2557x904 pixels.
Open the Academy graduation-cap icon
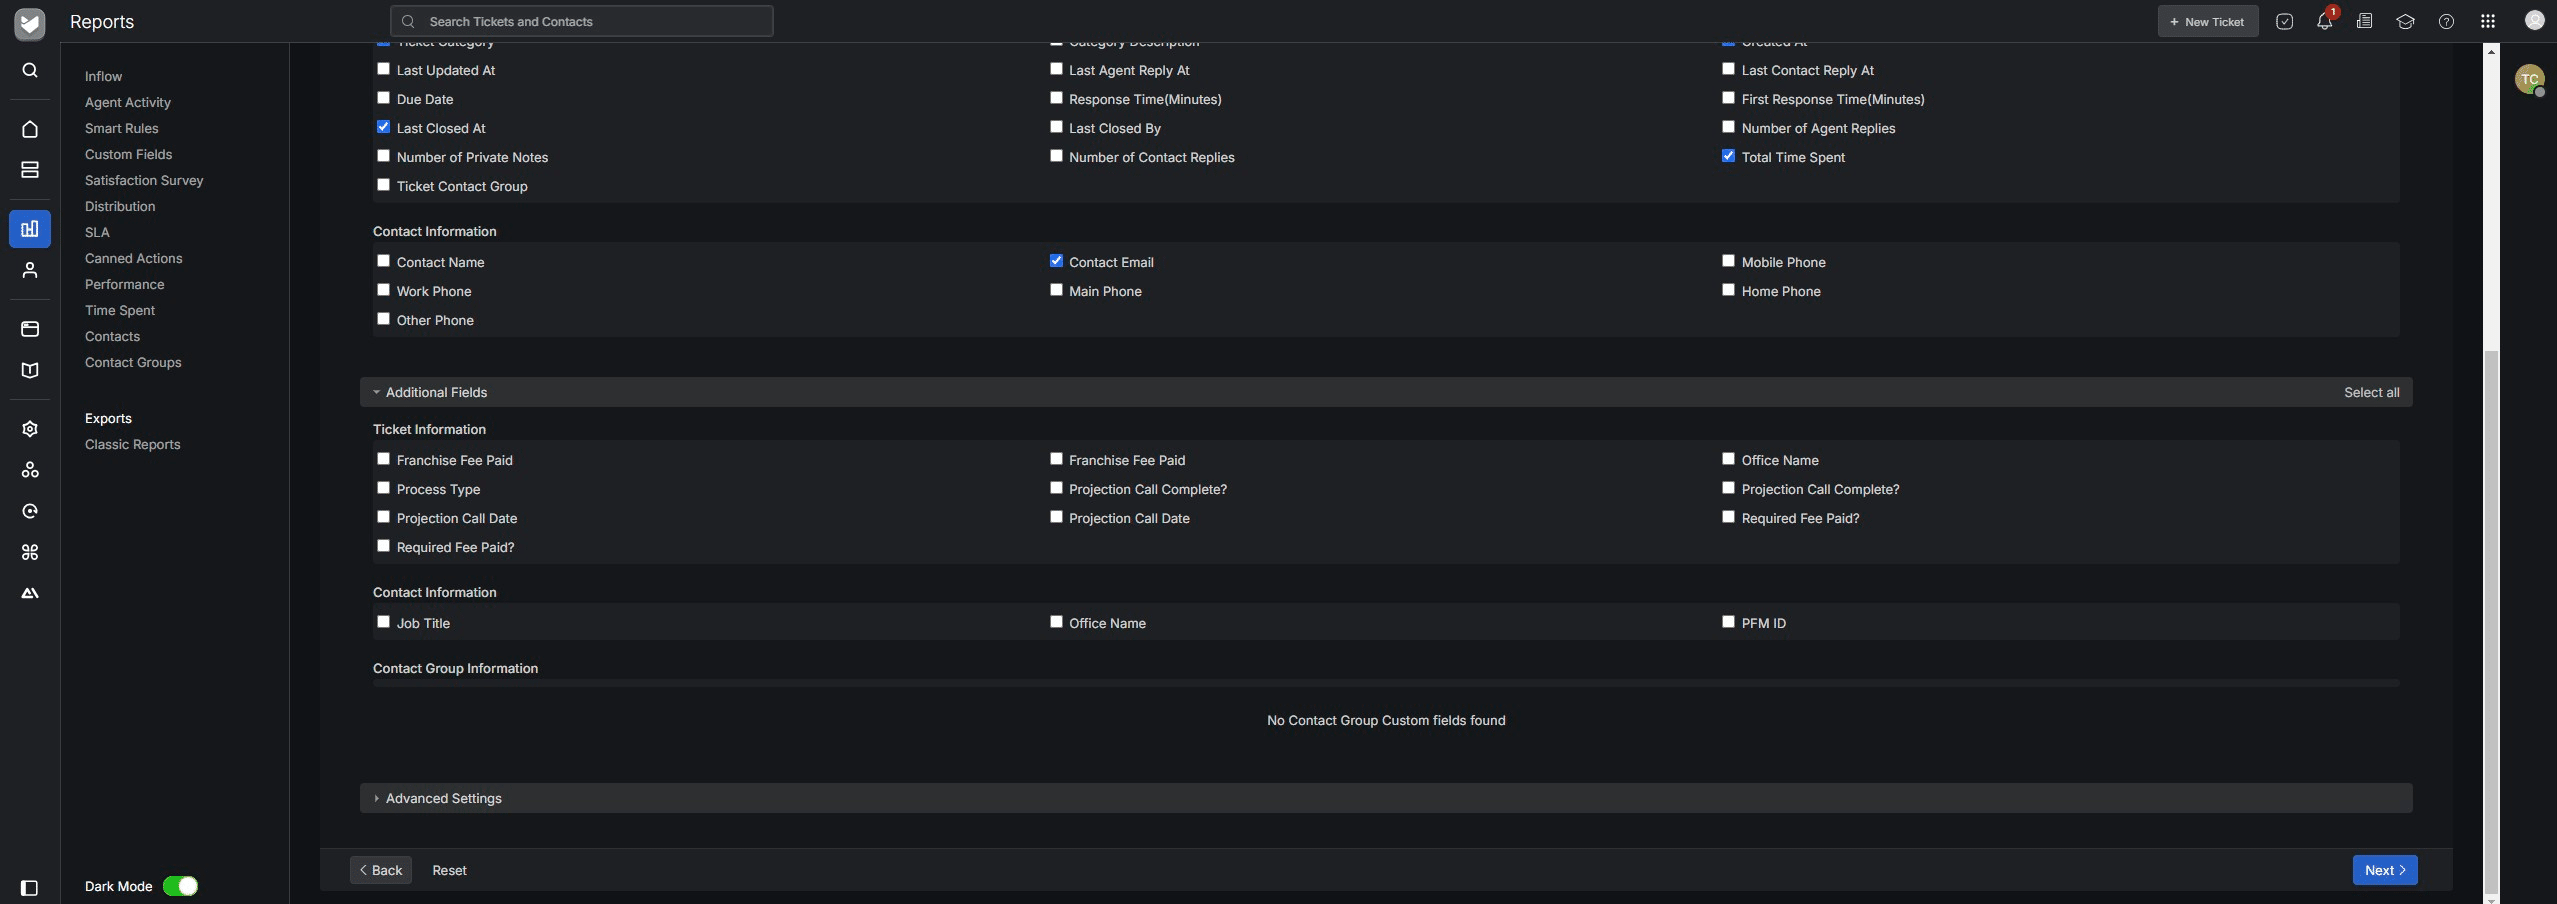[2405, 20]
